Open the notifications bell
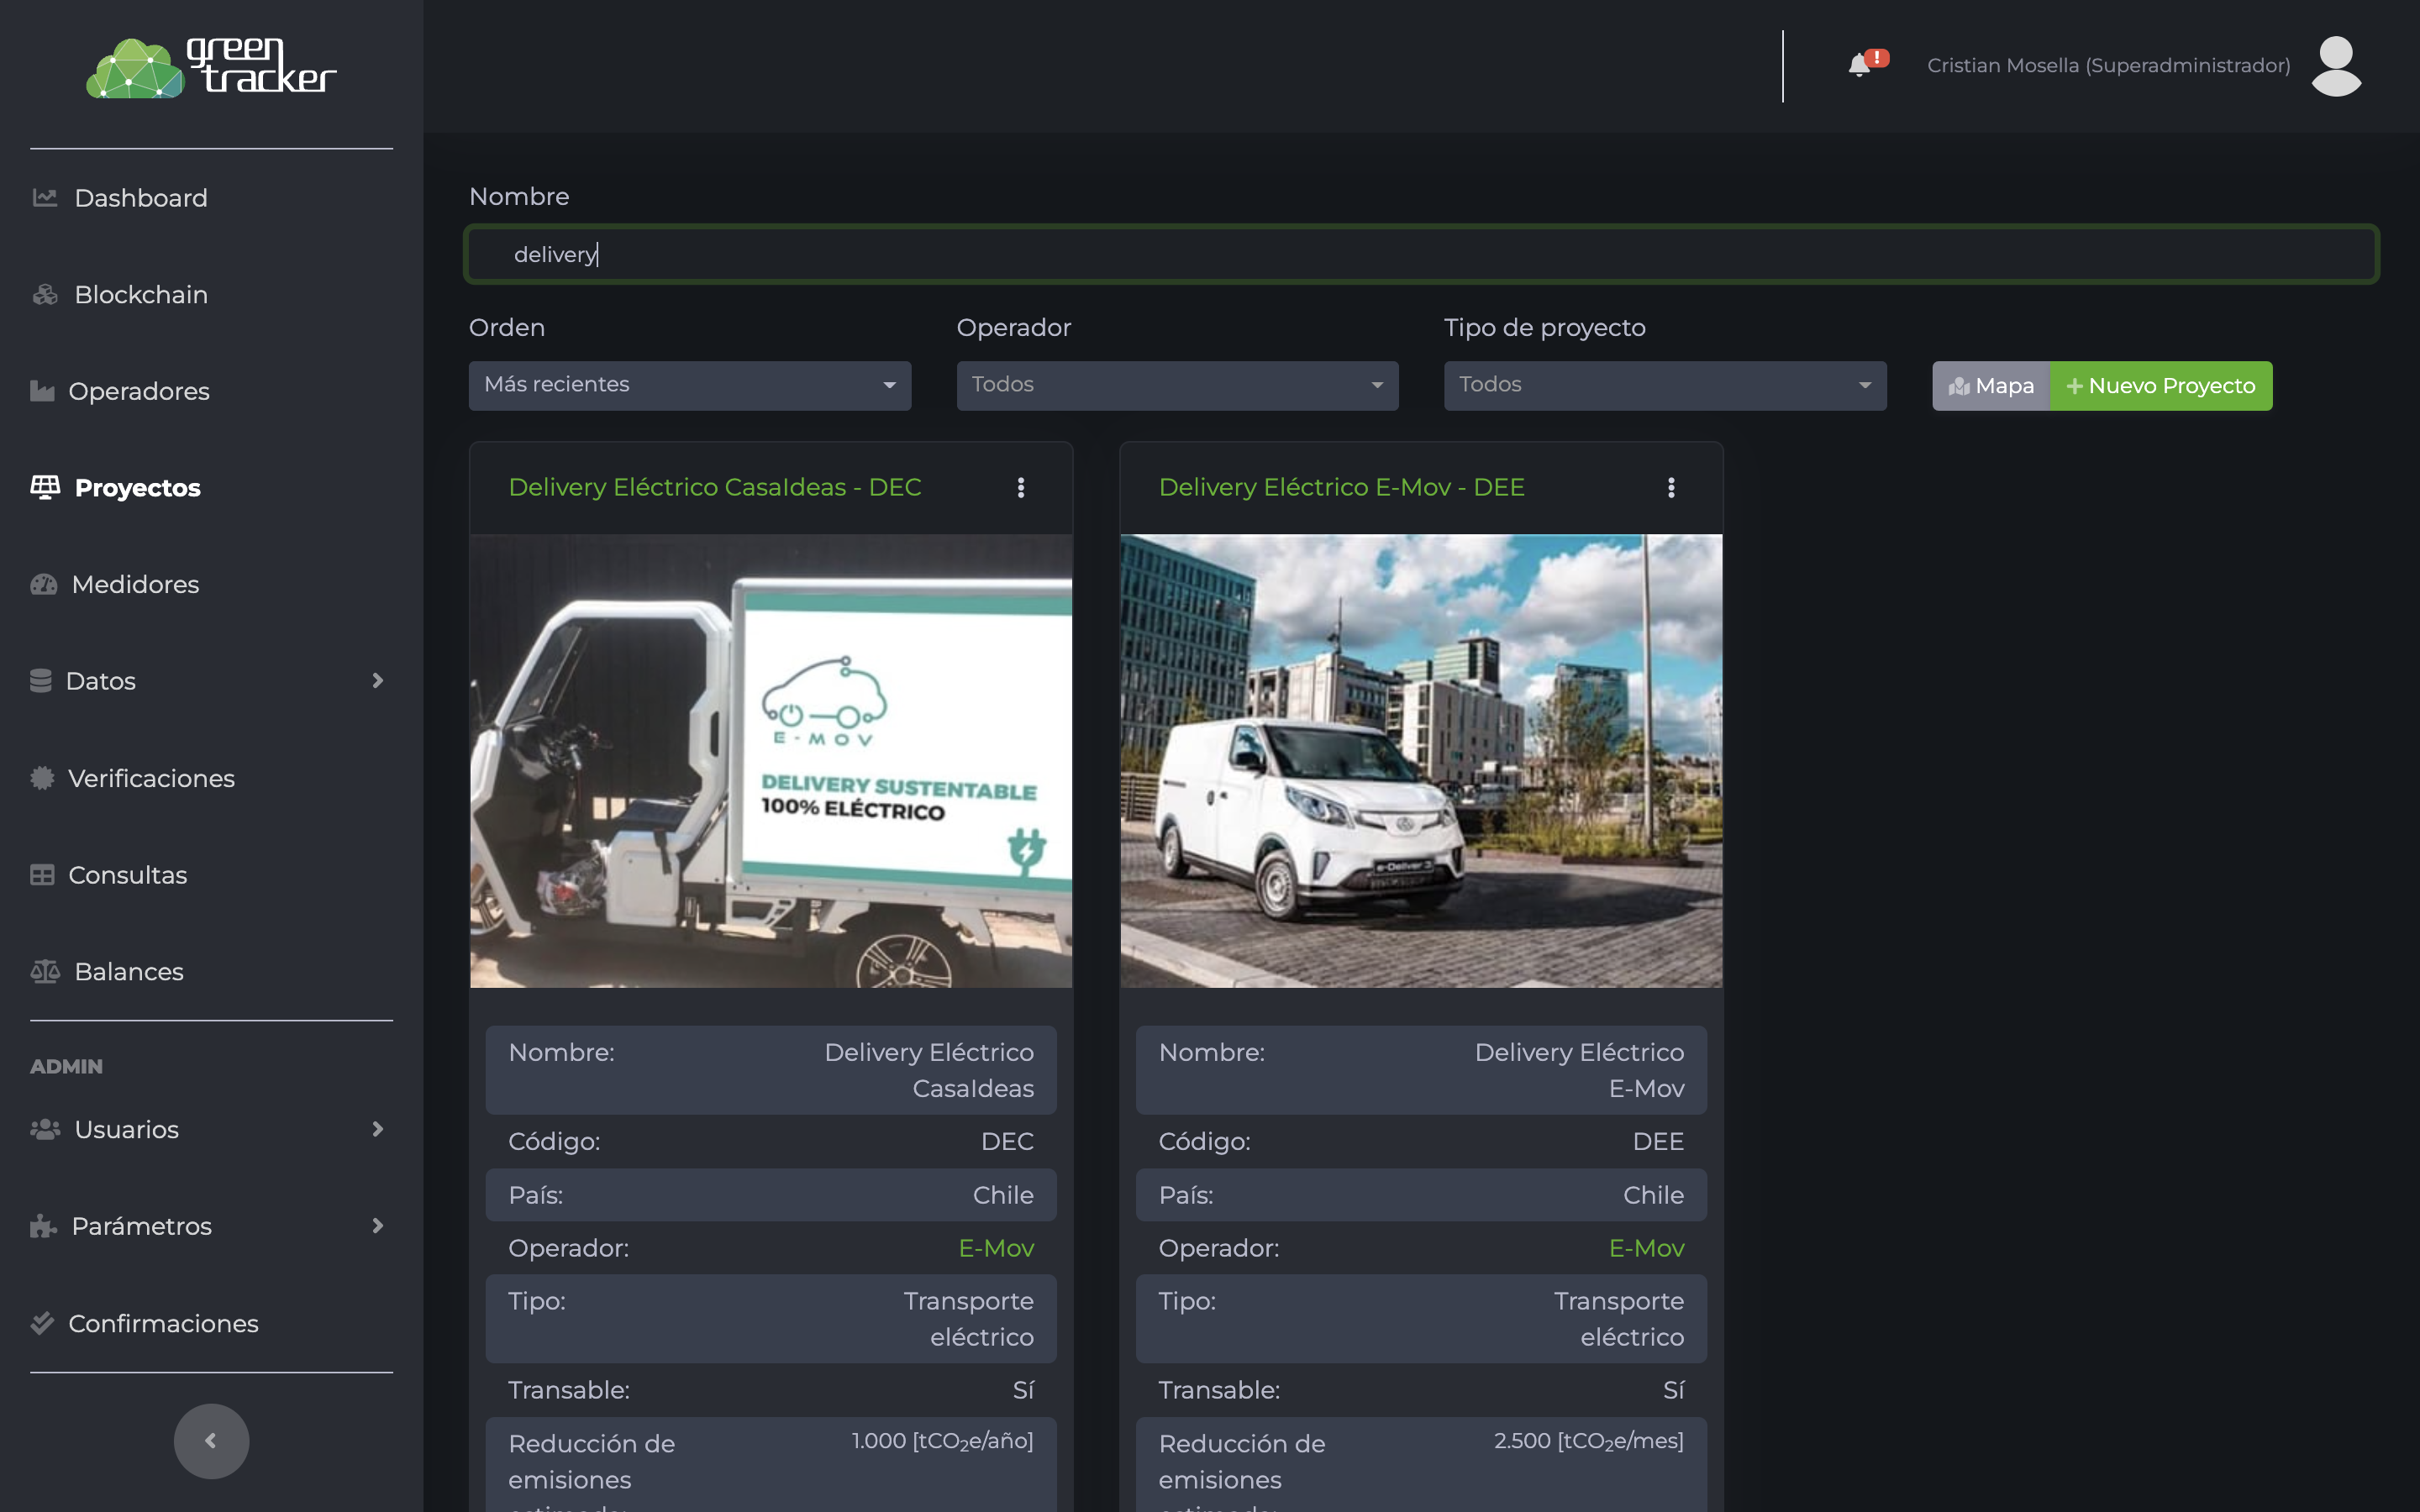The image size is (2420, 1512). click(x=1859, y=66)
